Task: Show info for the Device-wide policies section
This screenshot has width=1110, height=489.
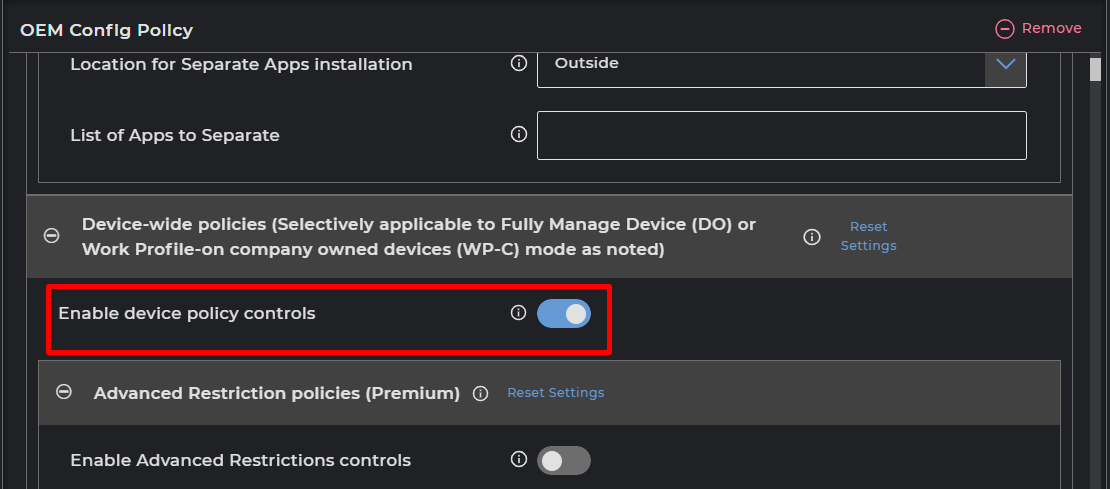Action: pyautogui.click(x=812, y=237)
